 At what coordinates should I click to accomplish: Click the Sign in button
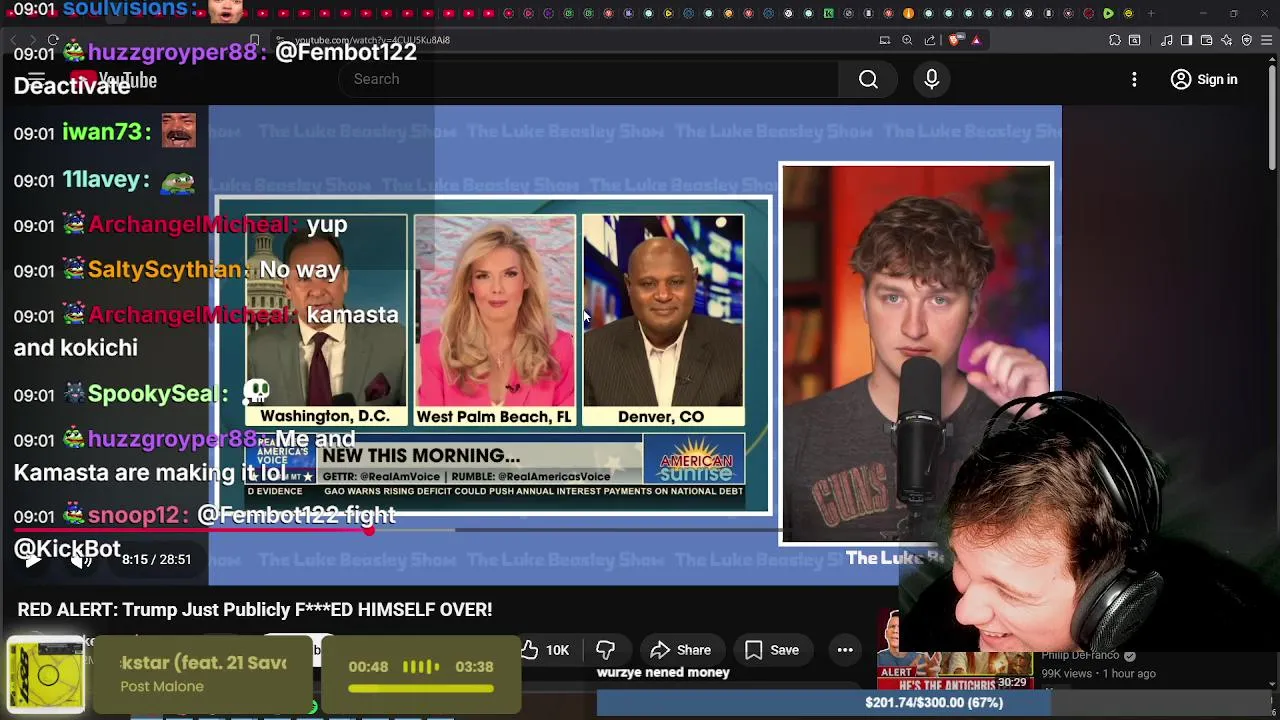1205,79
